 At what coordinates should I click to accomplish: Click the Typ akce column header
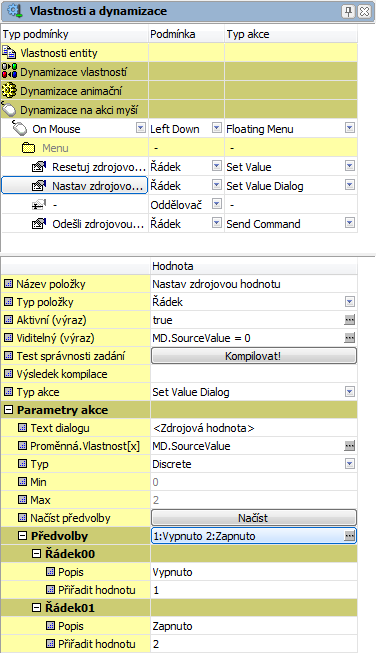pos(291,34)
